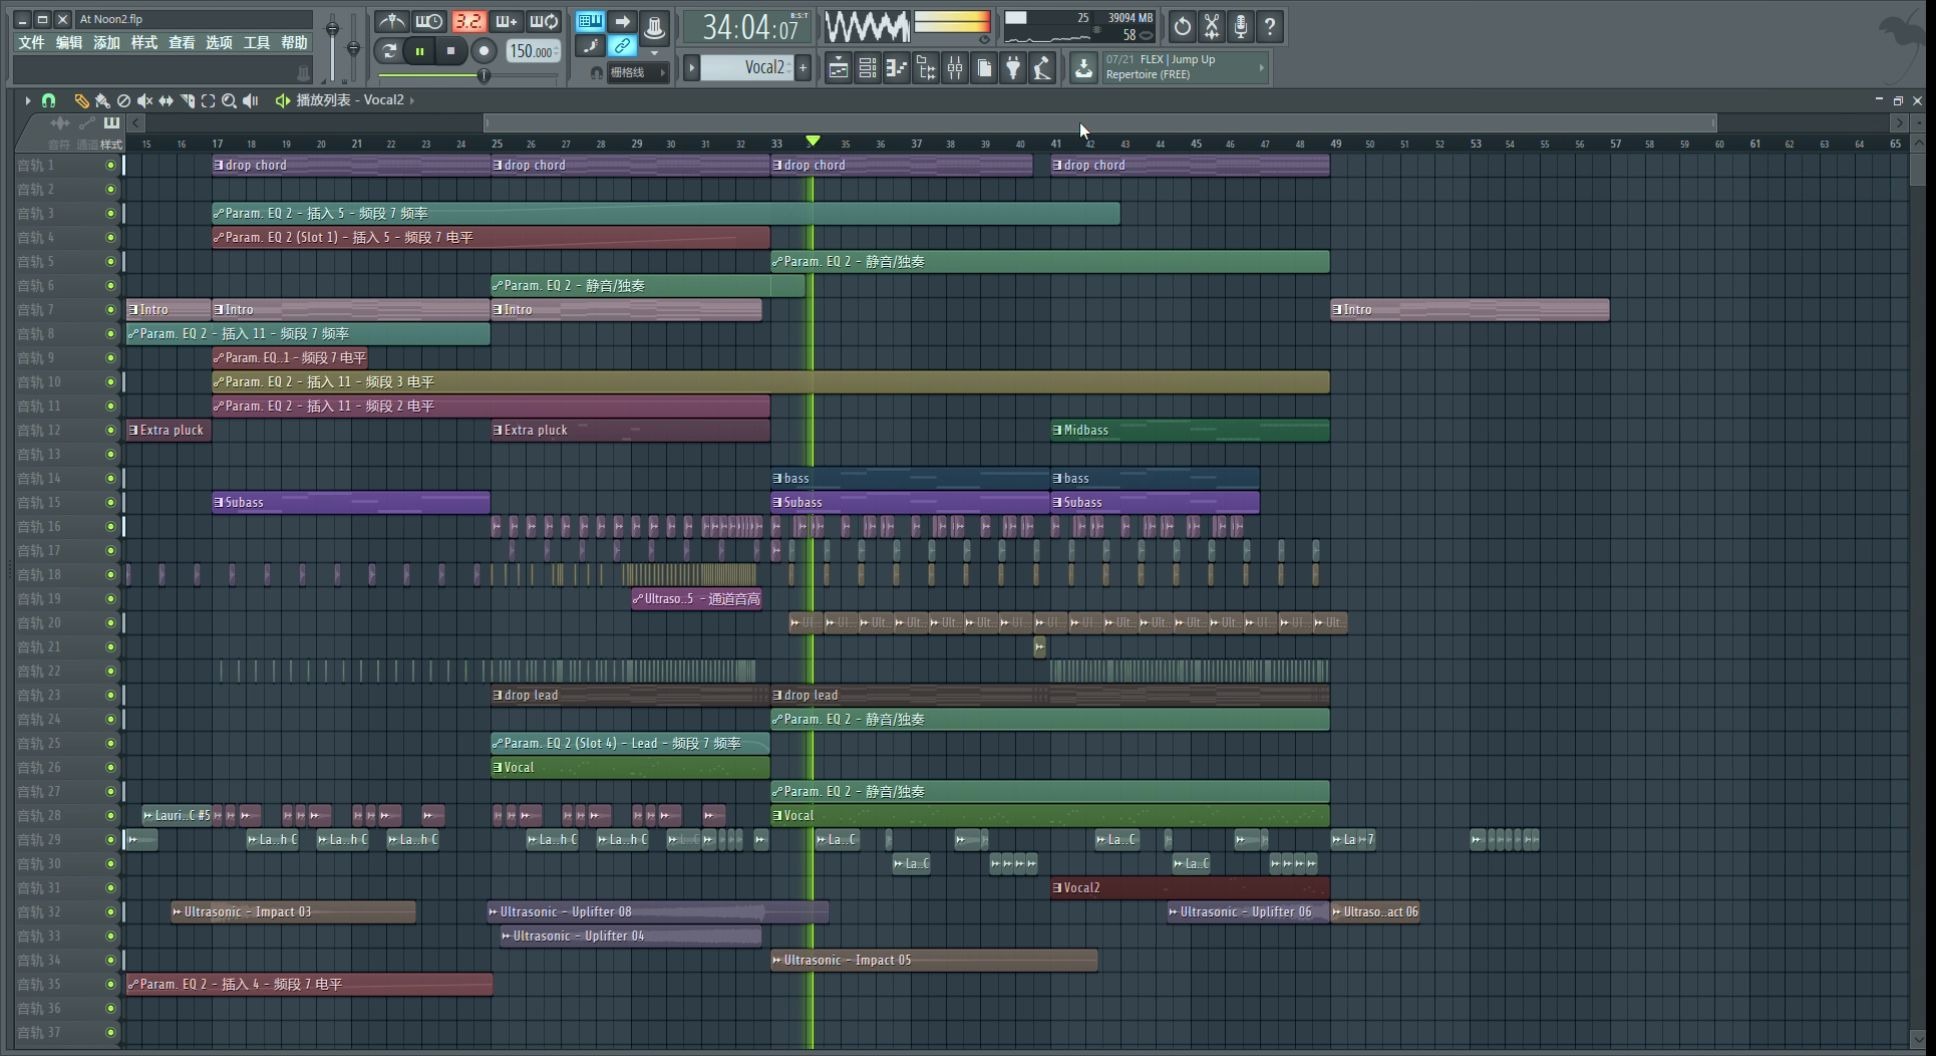Screen dimensions: 1936x1056
Task: Open the Mixer via its toolbar icon
Action: click(x=954, y=68)
